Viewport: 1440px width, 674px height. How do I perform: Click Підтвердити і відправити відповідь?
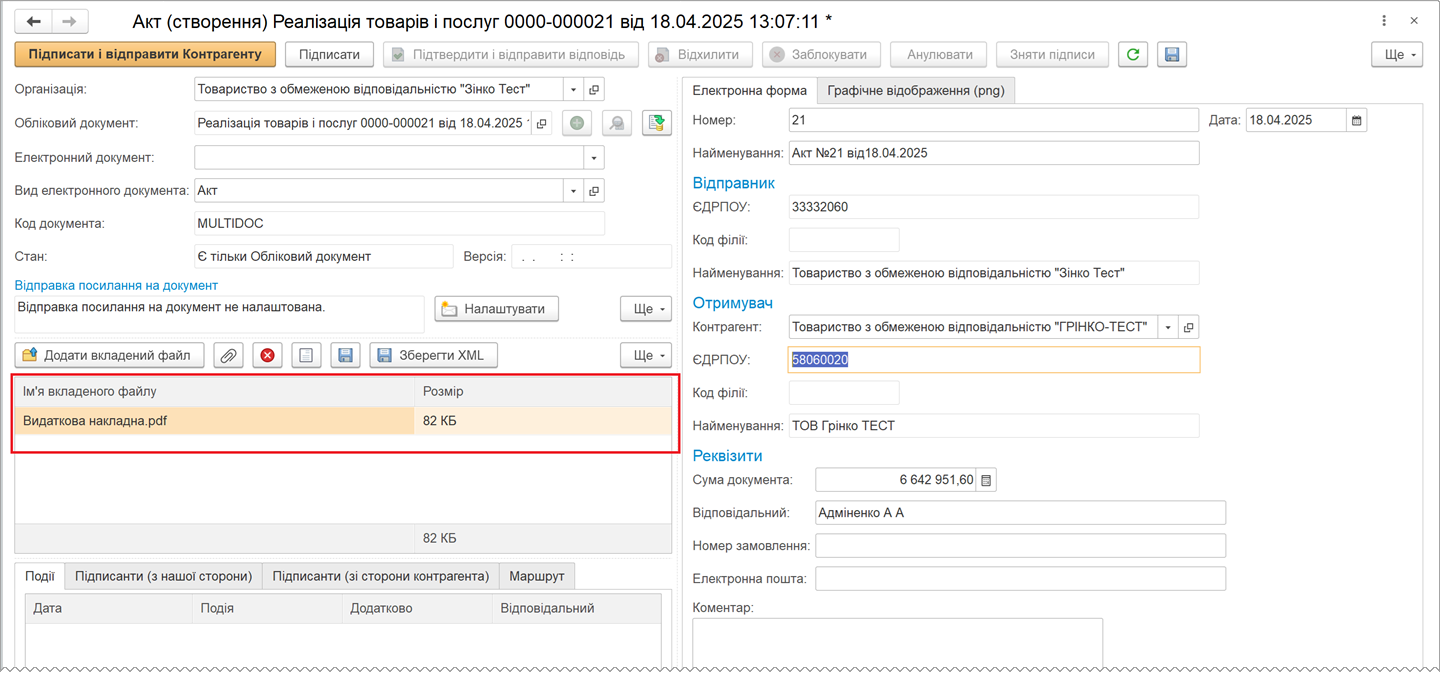(511, 54)
